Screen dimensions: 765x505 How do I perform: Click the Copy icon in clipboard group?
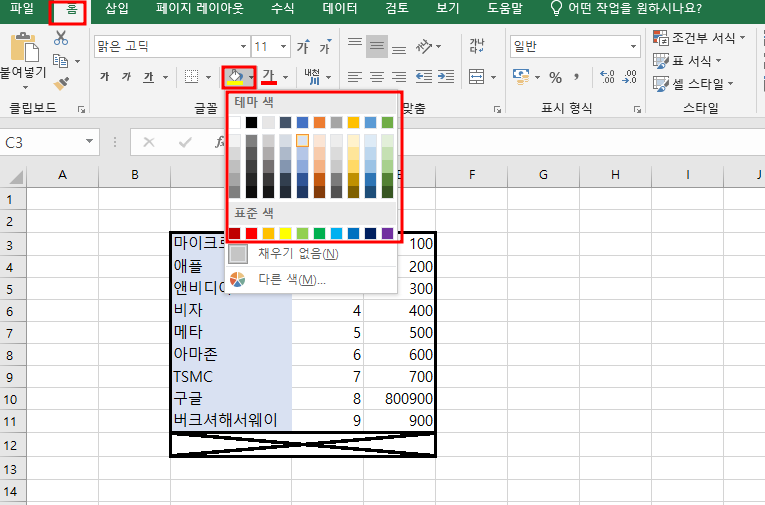coord(60,61)
